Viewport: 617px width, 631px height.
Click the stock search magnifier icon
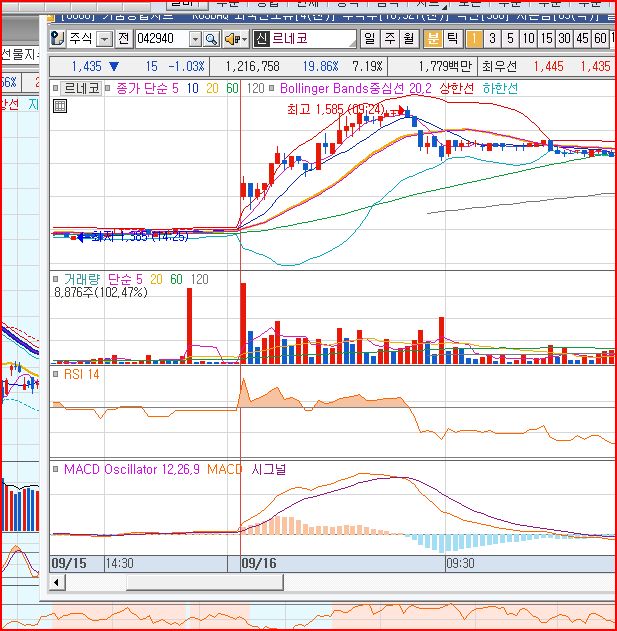pyautogui.click(x=212, y=39)
